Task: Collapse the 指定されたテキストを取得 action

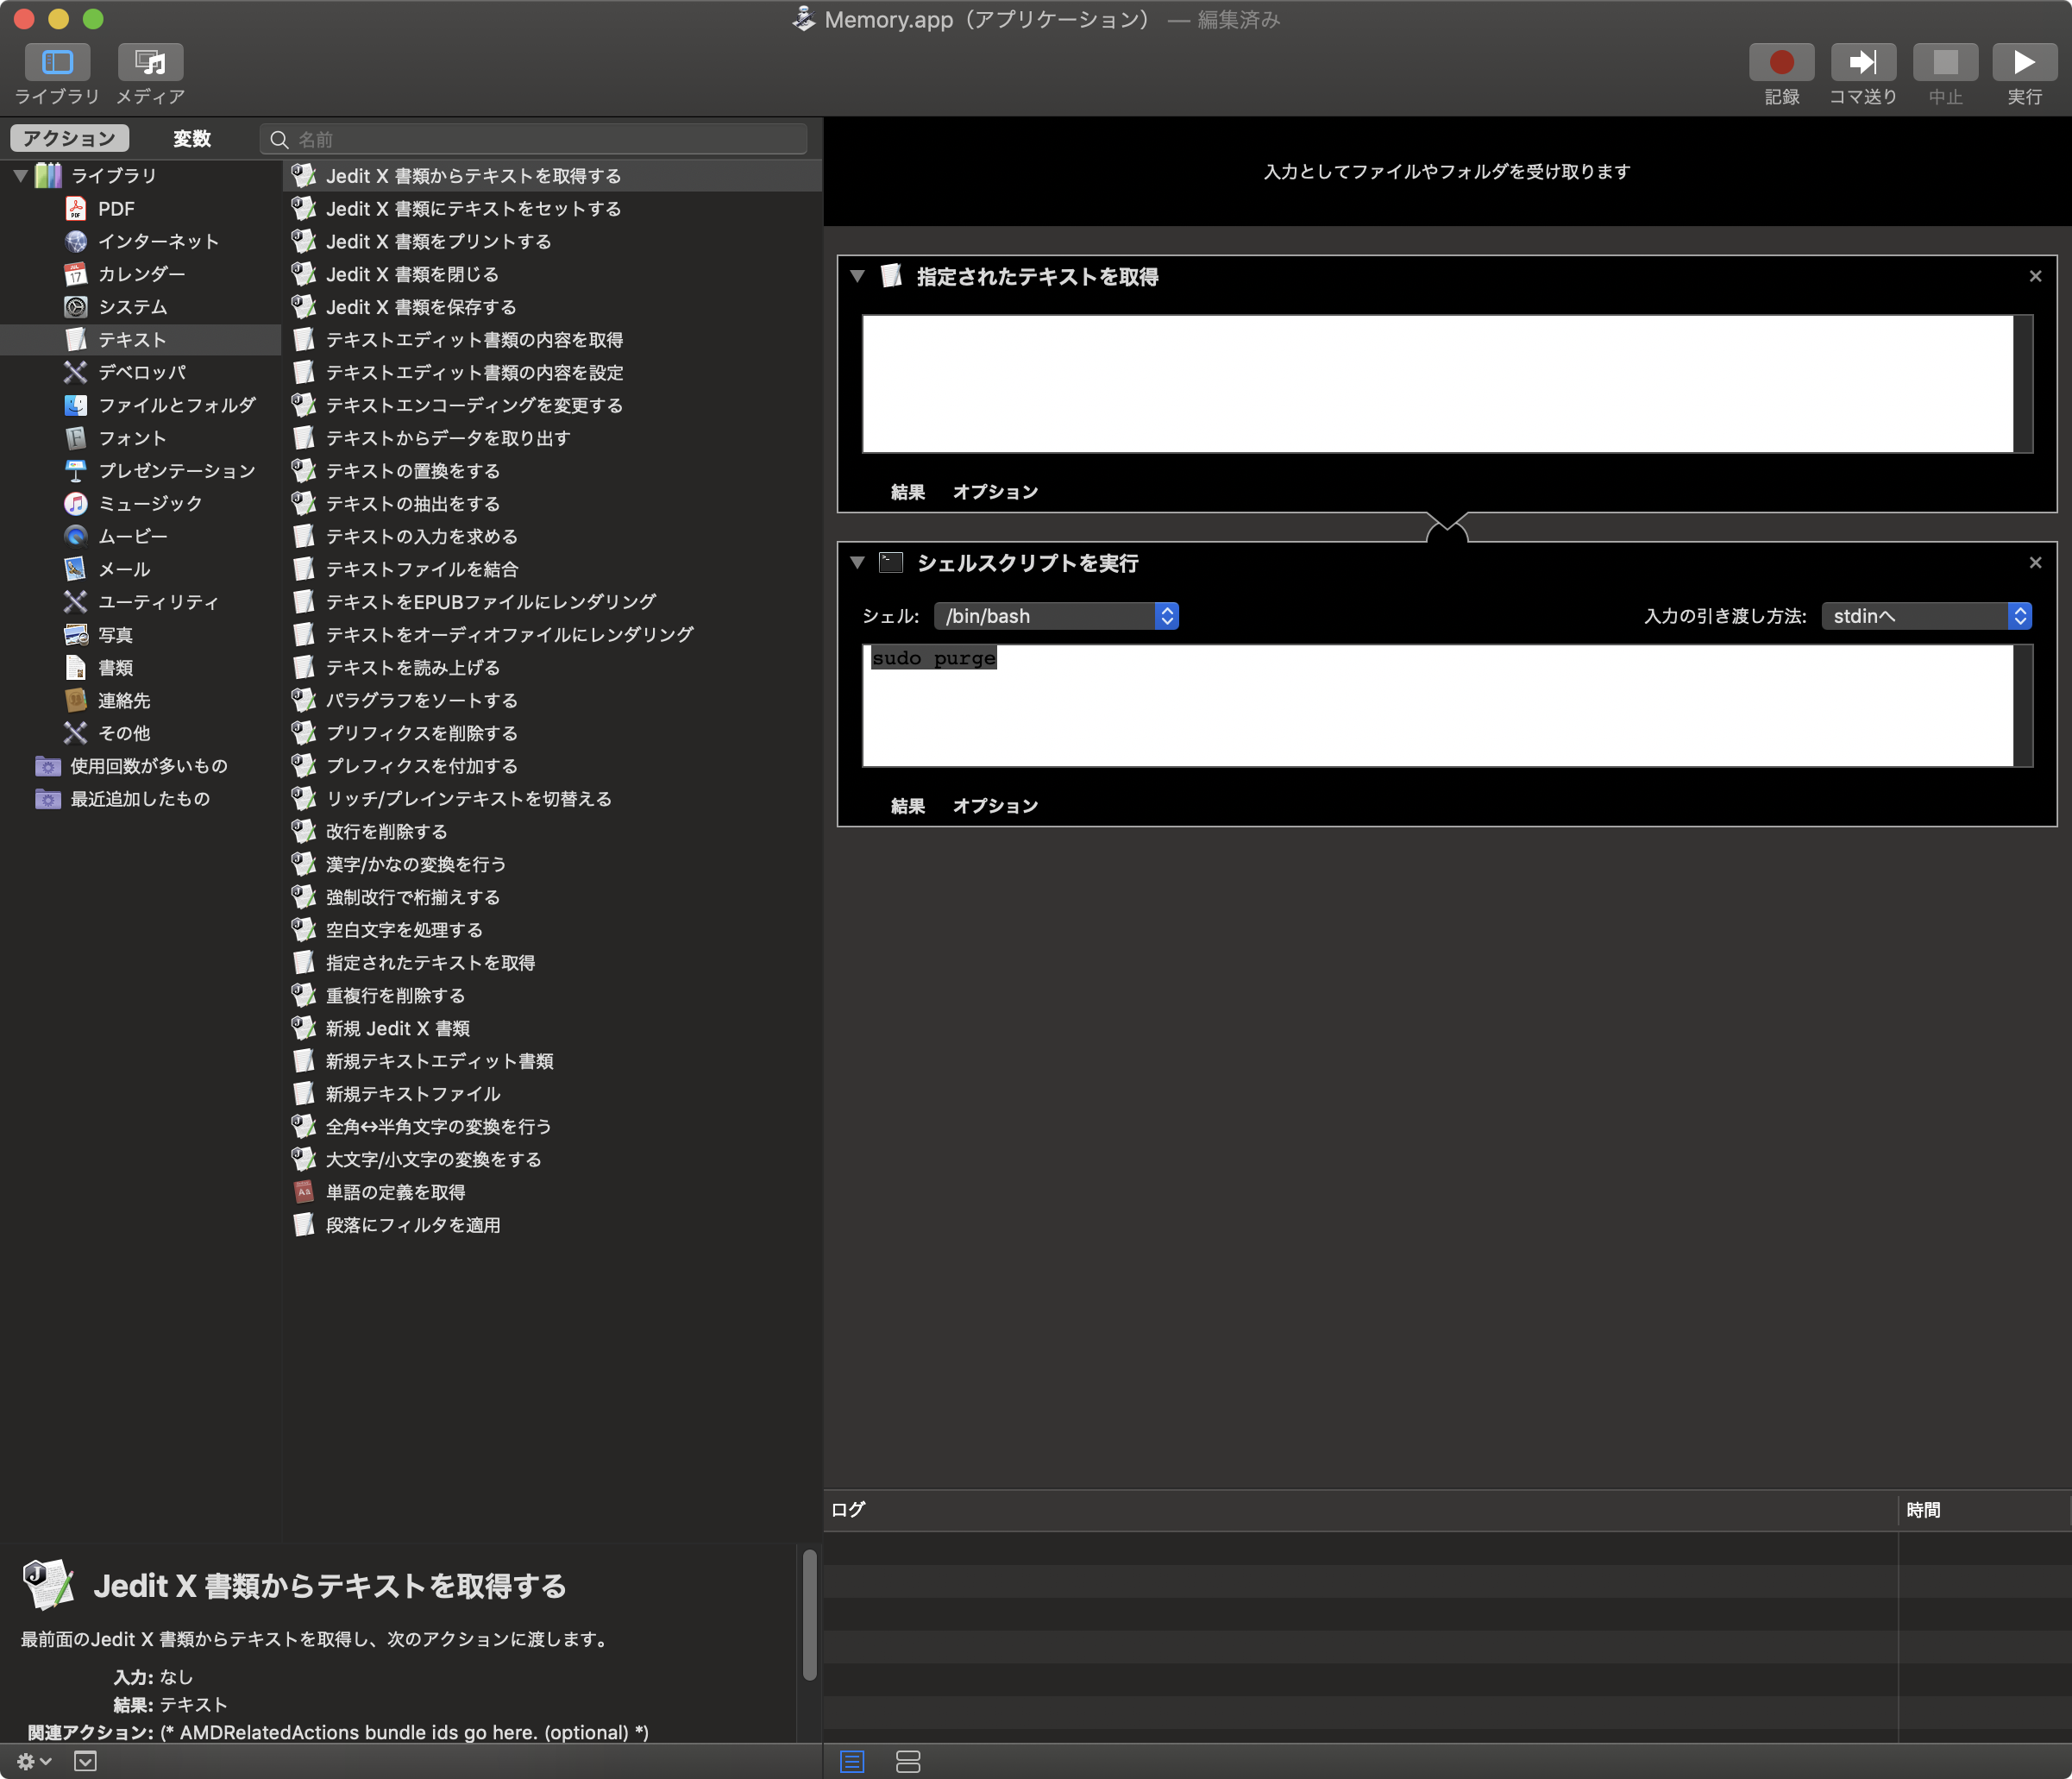Action: tap(857, 276)
